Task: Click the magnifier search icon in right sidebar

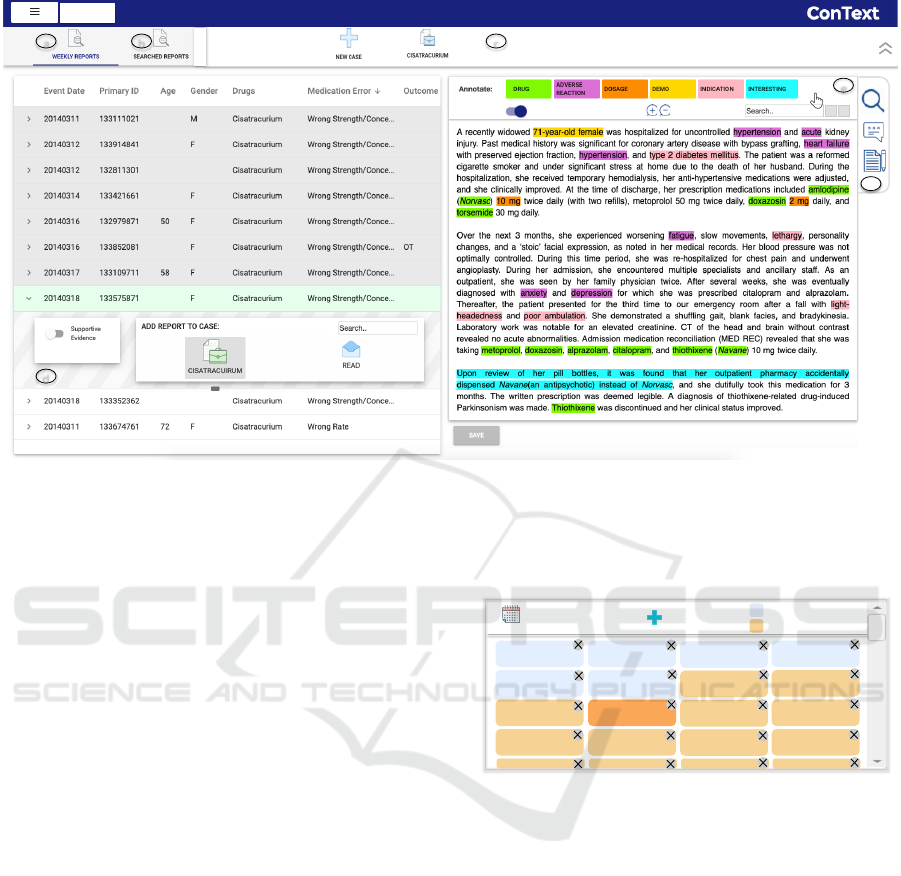Action: point(872,100)
